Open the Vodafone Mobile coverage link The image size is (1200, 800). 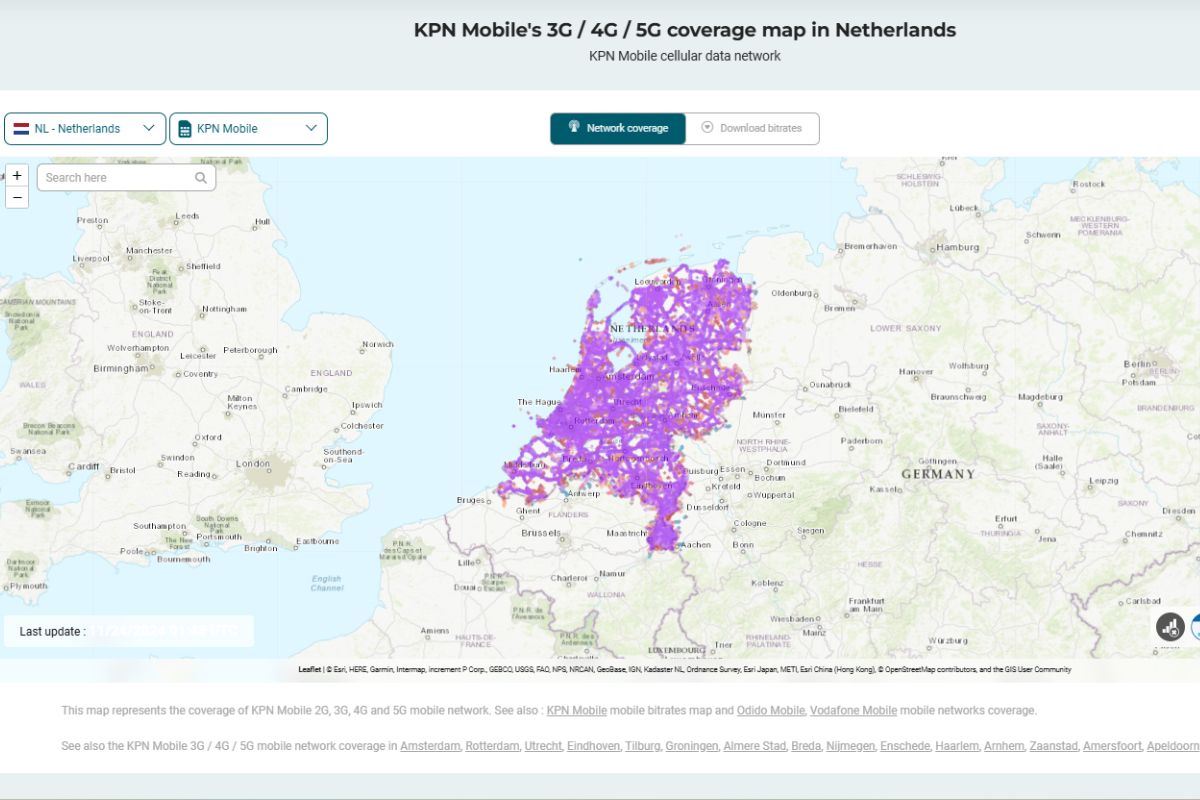click(850, 710)
